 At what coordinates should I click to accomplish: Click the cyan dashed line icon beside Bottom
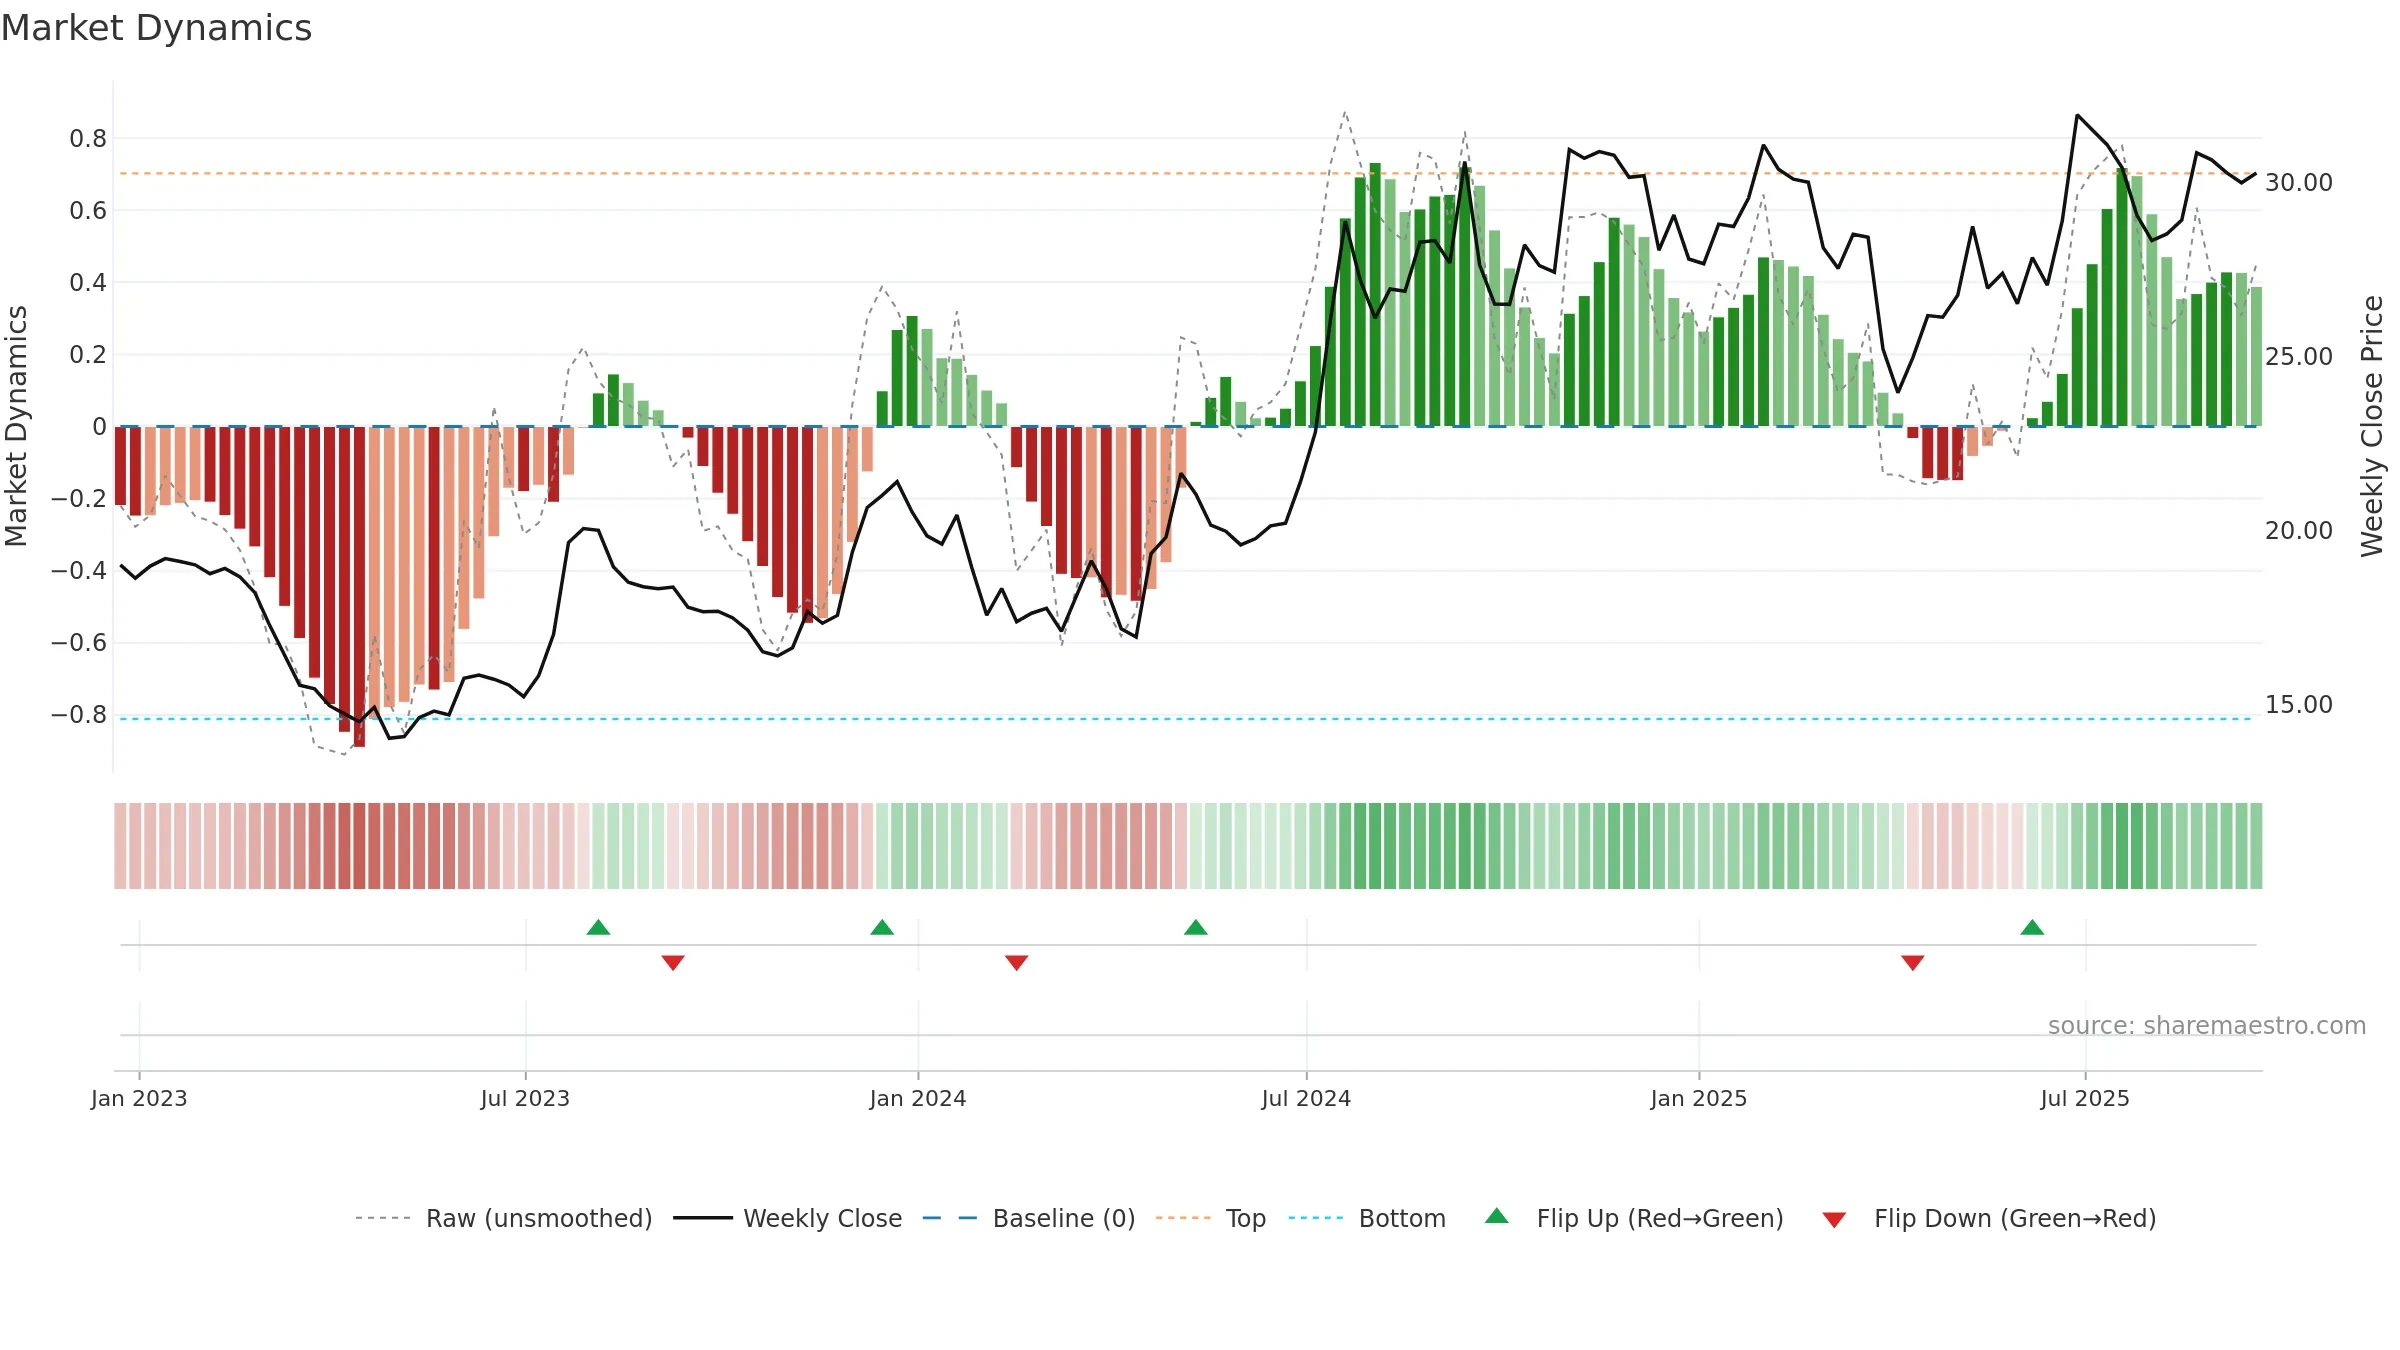[1316, 1218]
